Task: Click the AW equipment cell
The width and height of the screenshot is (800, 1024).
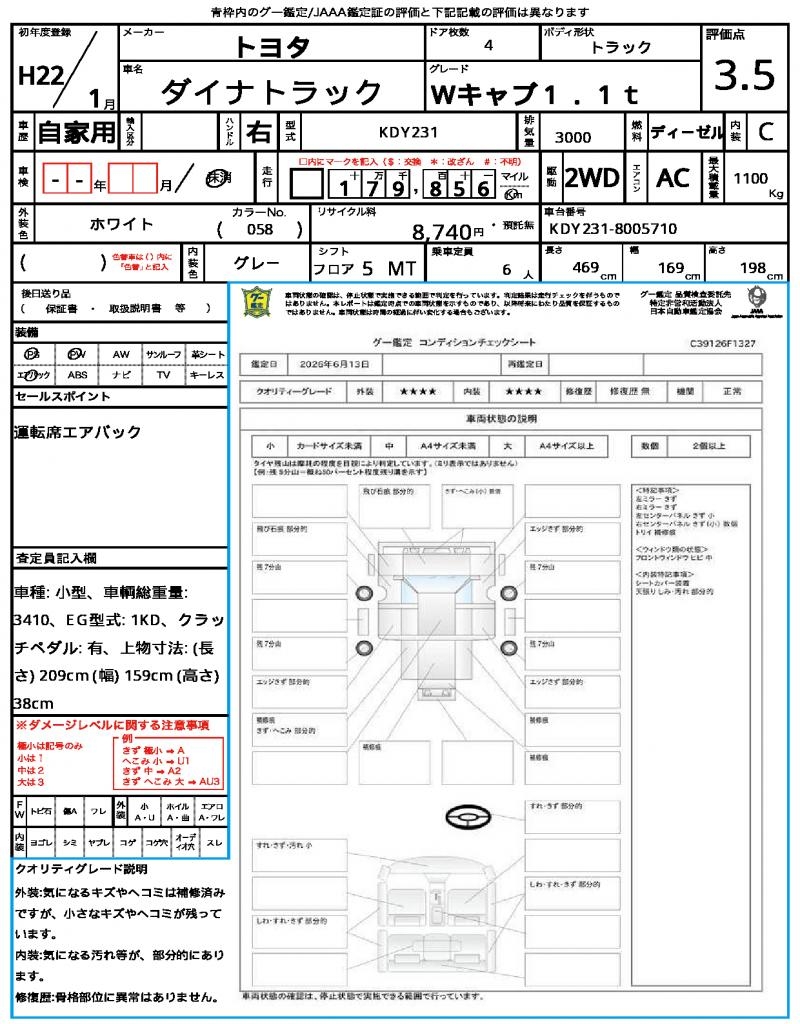Action: 121,354
